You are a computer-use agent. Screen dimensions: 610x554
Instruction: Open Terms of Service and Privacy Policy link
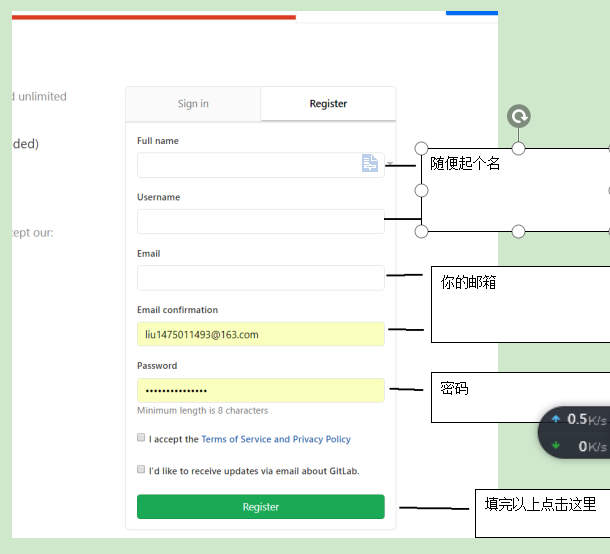pos(276,439)
